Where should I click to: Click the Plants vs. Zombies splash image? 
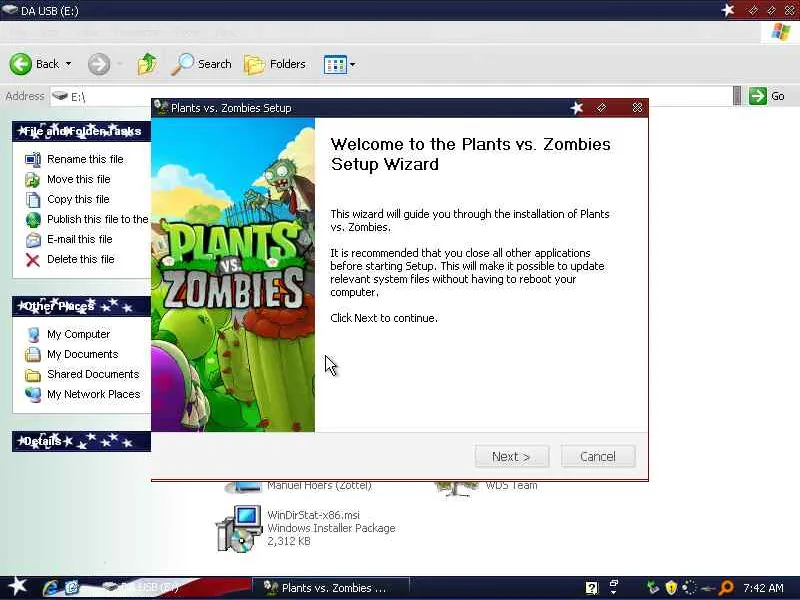(233, 275)
